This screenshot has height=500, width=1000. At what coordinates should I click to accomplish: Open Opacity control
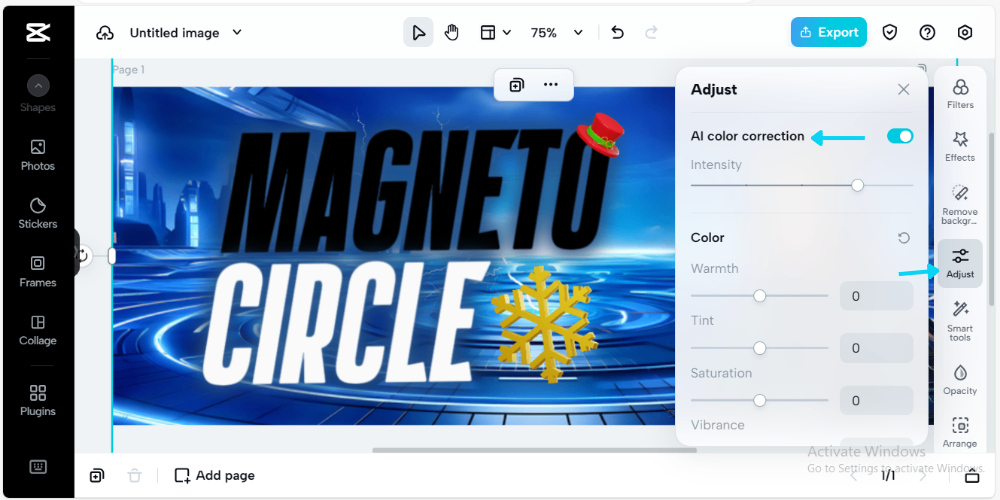click(x=960, y=380)
